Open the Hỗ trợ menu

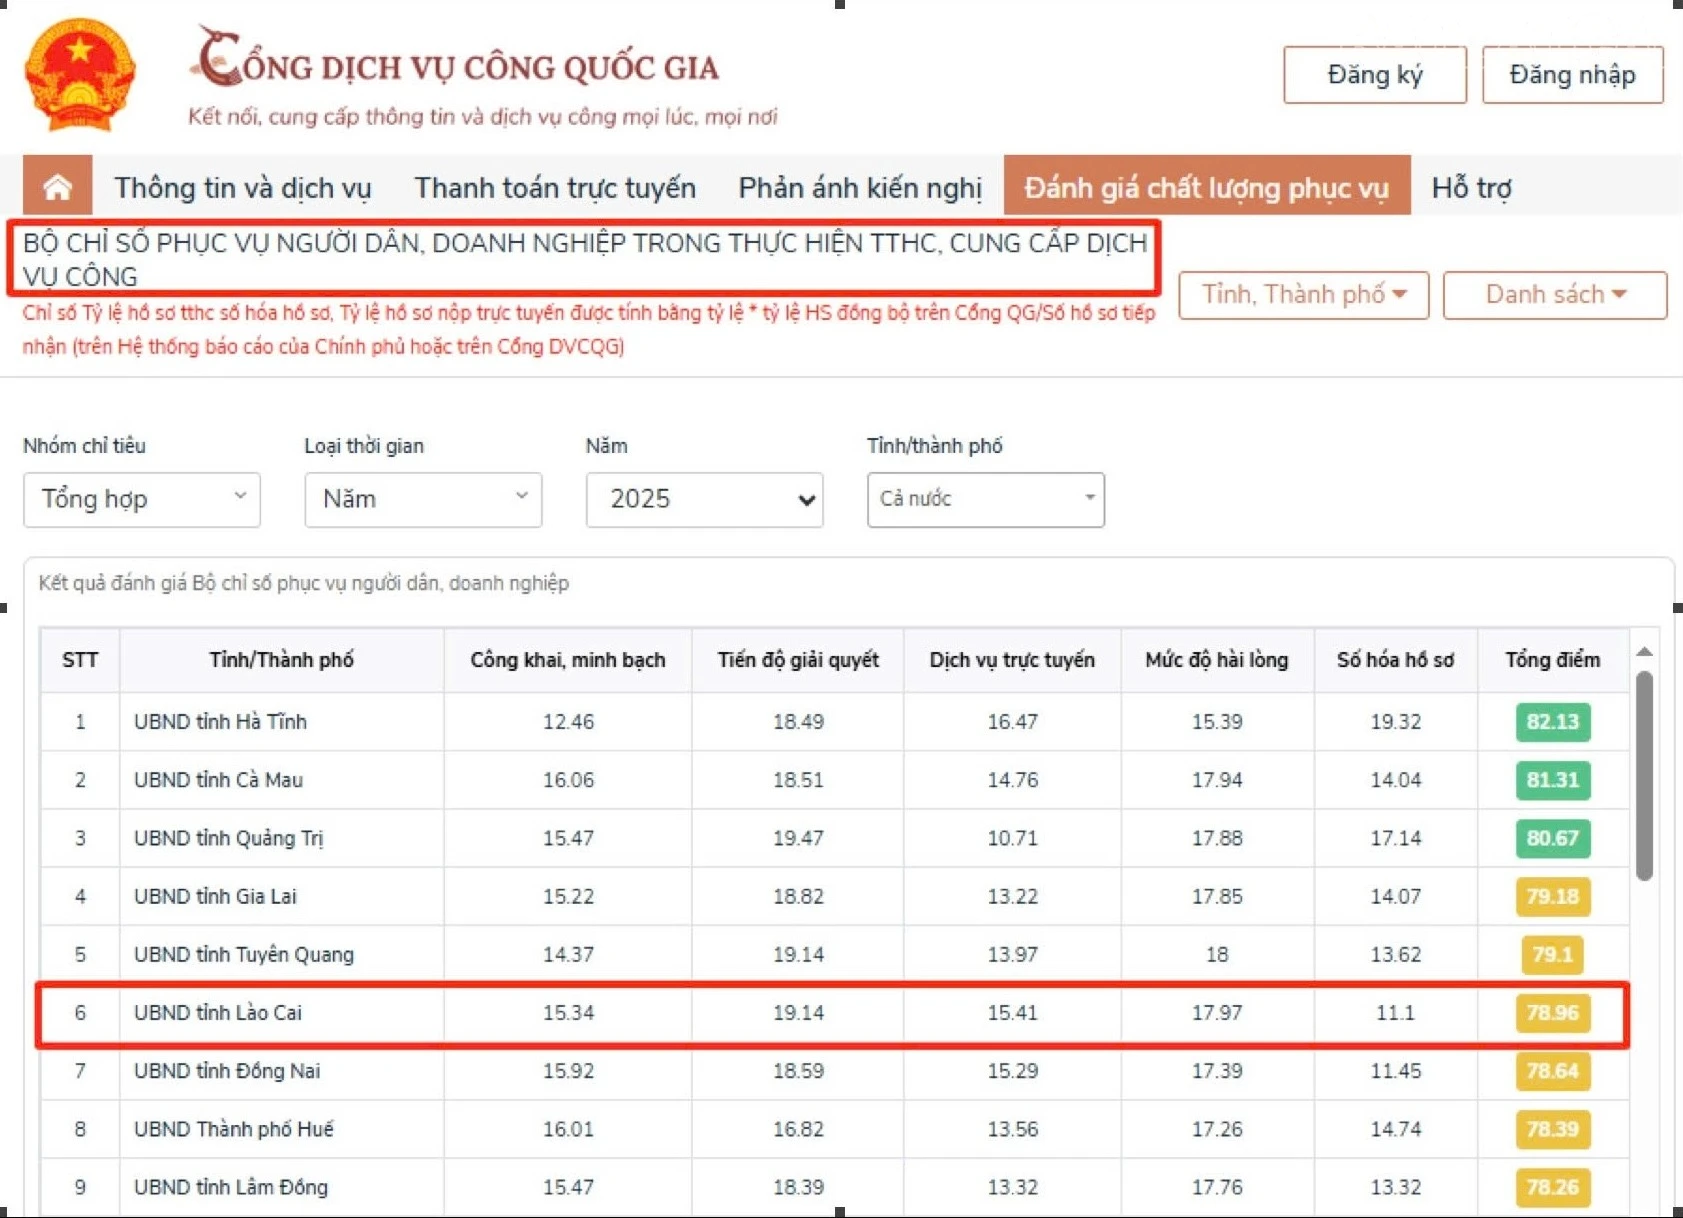pos(1471,187)
